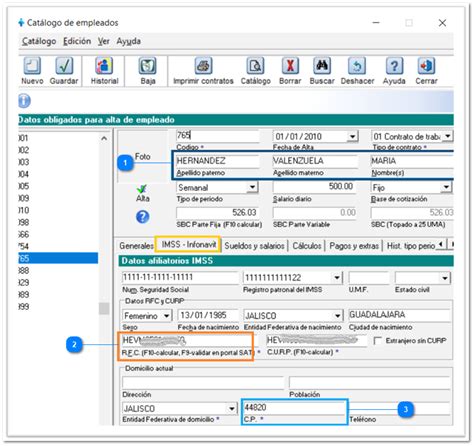Open the Catálogo toolbar icon
This screenshot has height=446, width=474.
pyautogui.click(x=255, y=66)
